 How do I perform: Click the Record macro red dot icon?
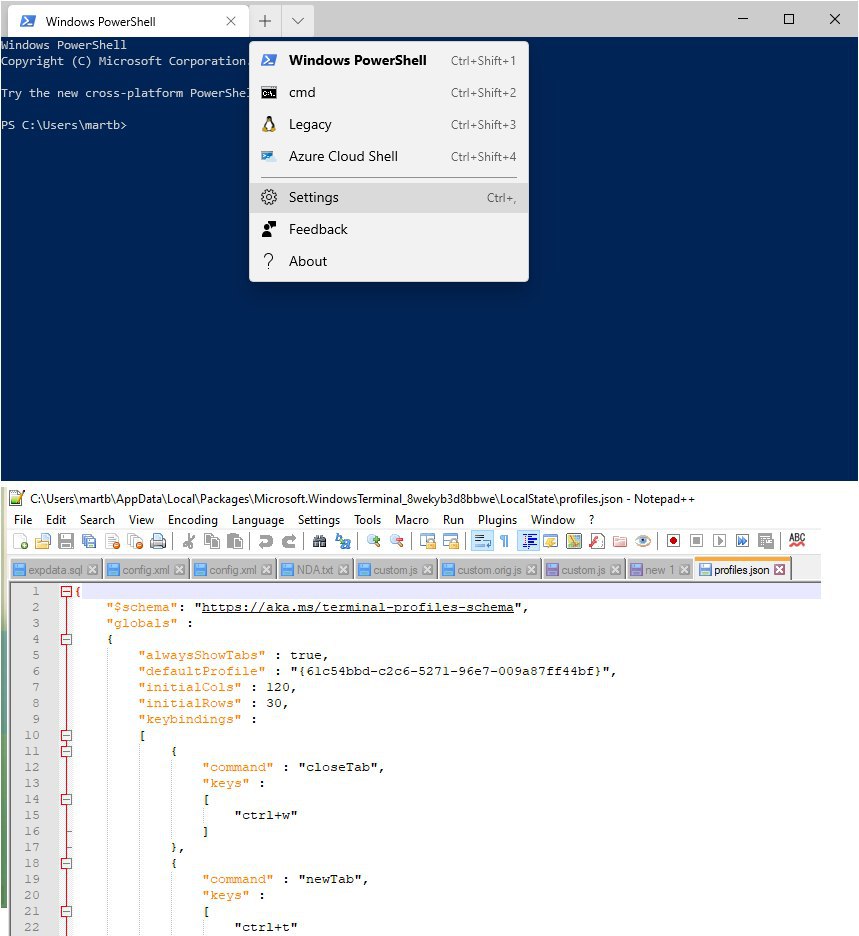pos(673,541)
